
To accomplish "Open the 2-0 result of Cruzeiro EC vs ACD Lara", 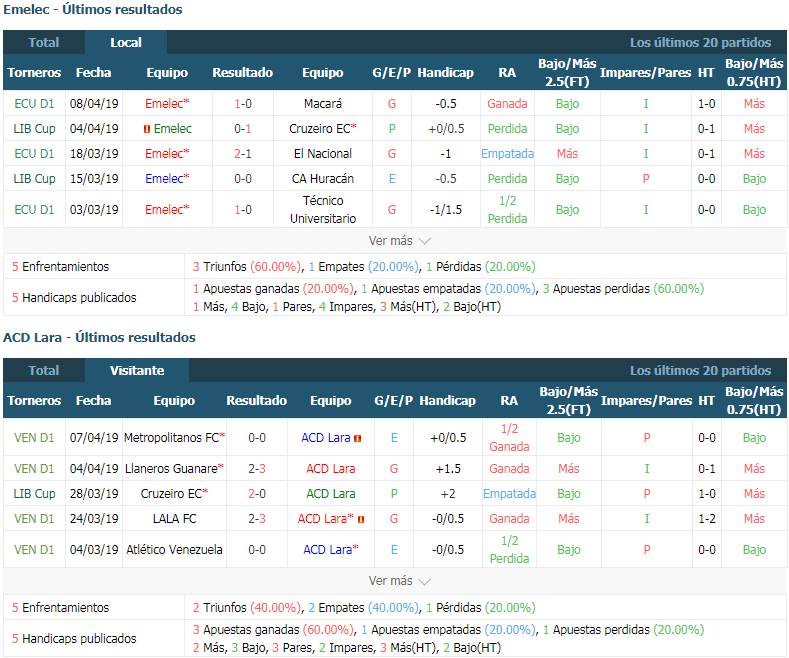I will pos(257,494).
